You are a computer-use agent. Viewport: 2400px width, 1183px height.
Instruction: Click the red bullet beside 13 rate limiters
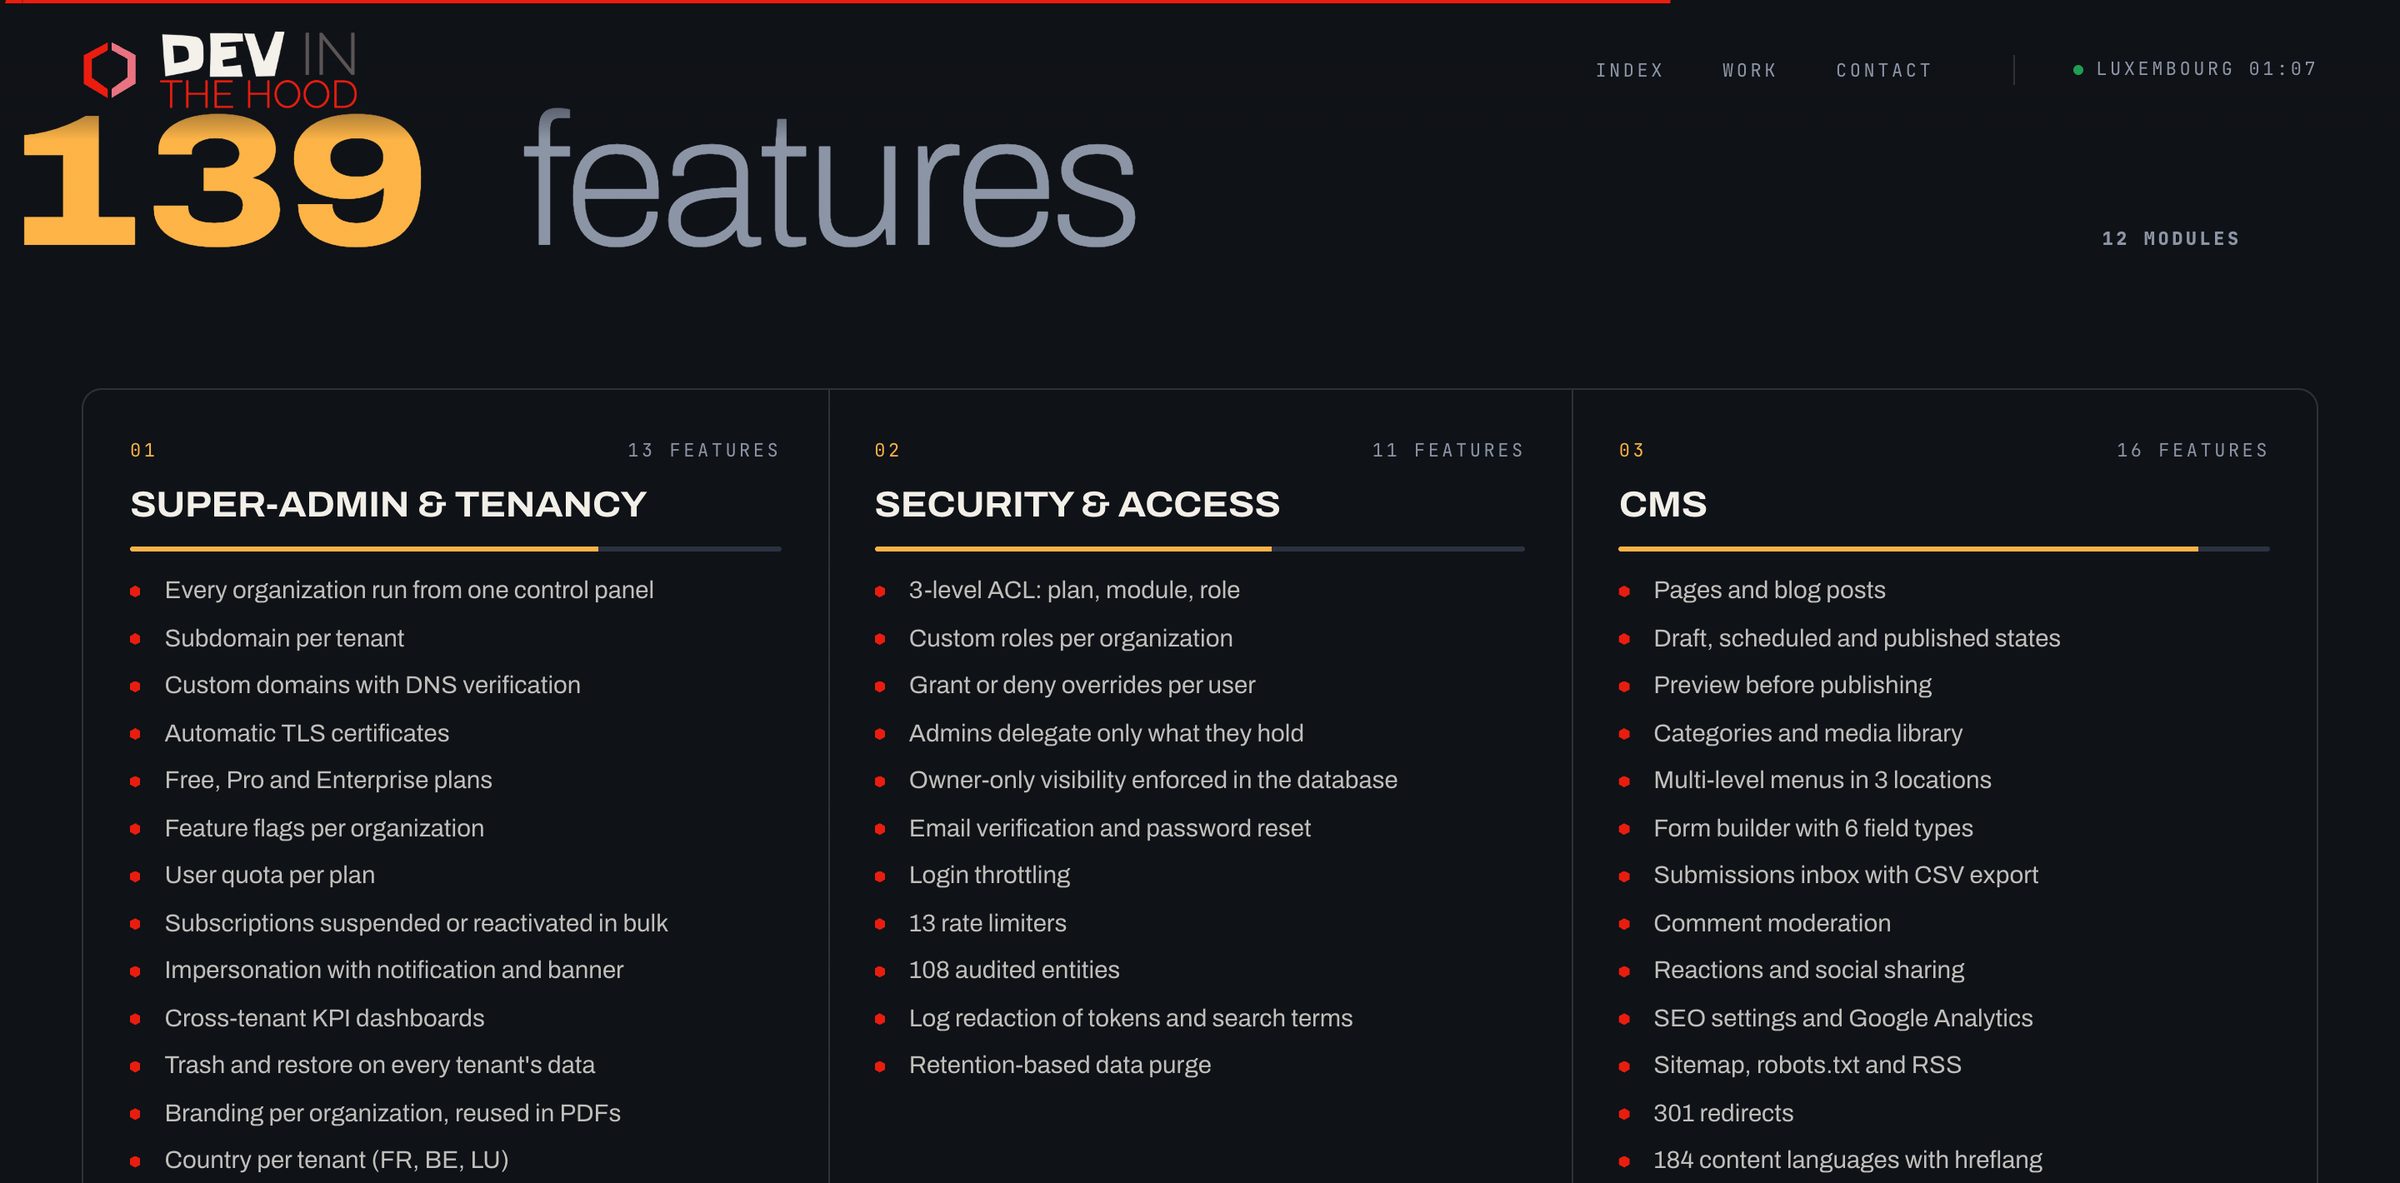pos(880,924)
